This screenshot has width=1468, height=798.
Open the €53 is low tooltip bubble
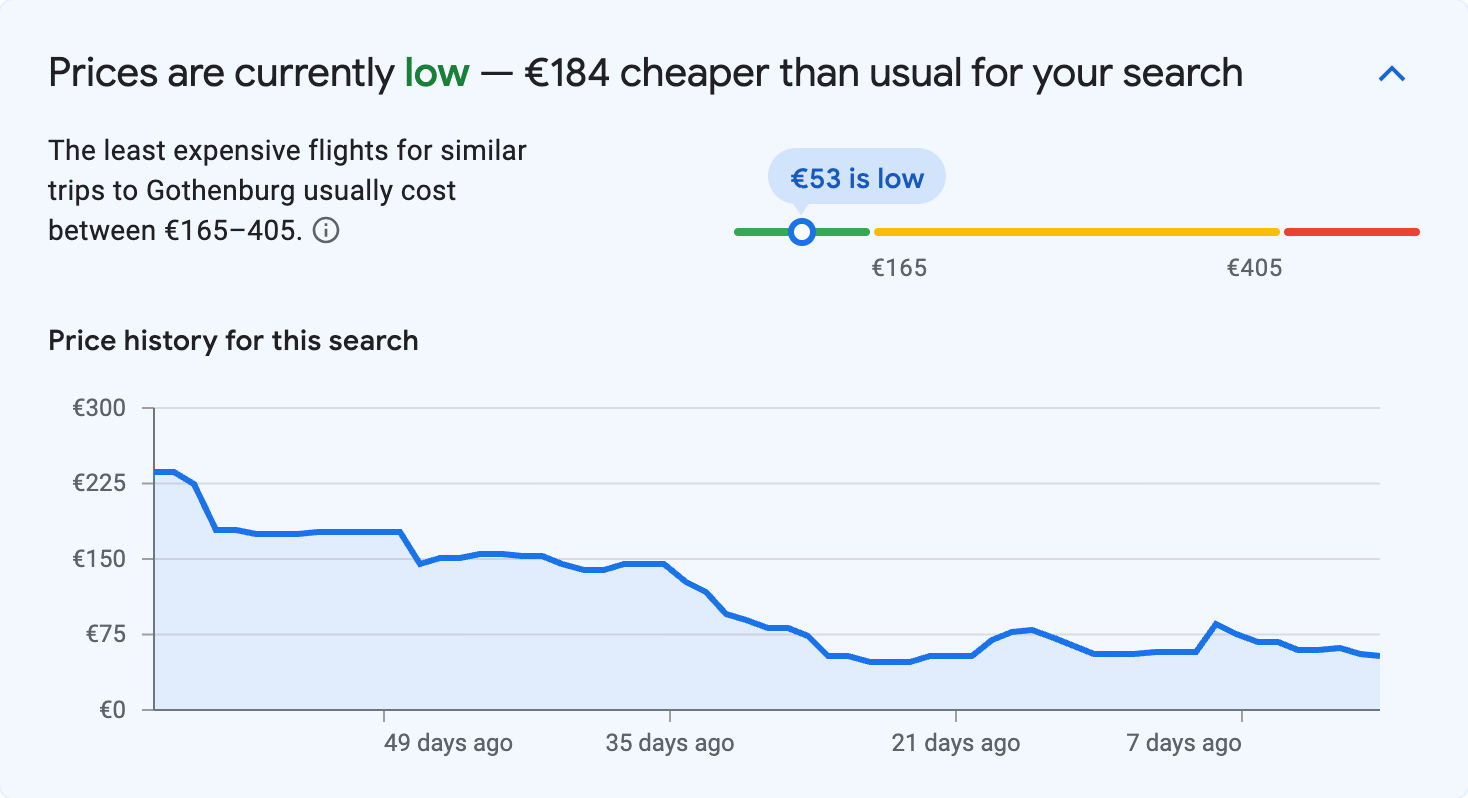pos(856,176)
